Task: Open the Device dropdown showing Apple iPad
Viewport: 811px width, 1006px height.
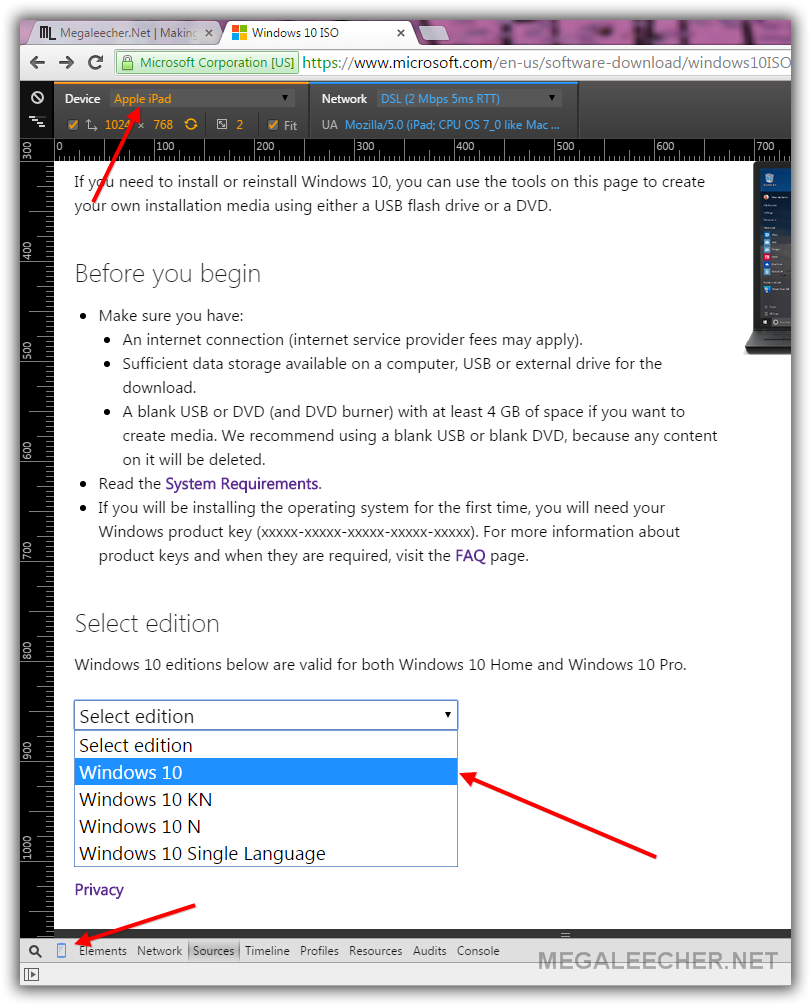Action: (201, 99)
